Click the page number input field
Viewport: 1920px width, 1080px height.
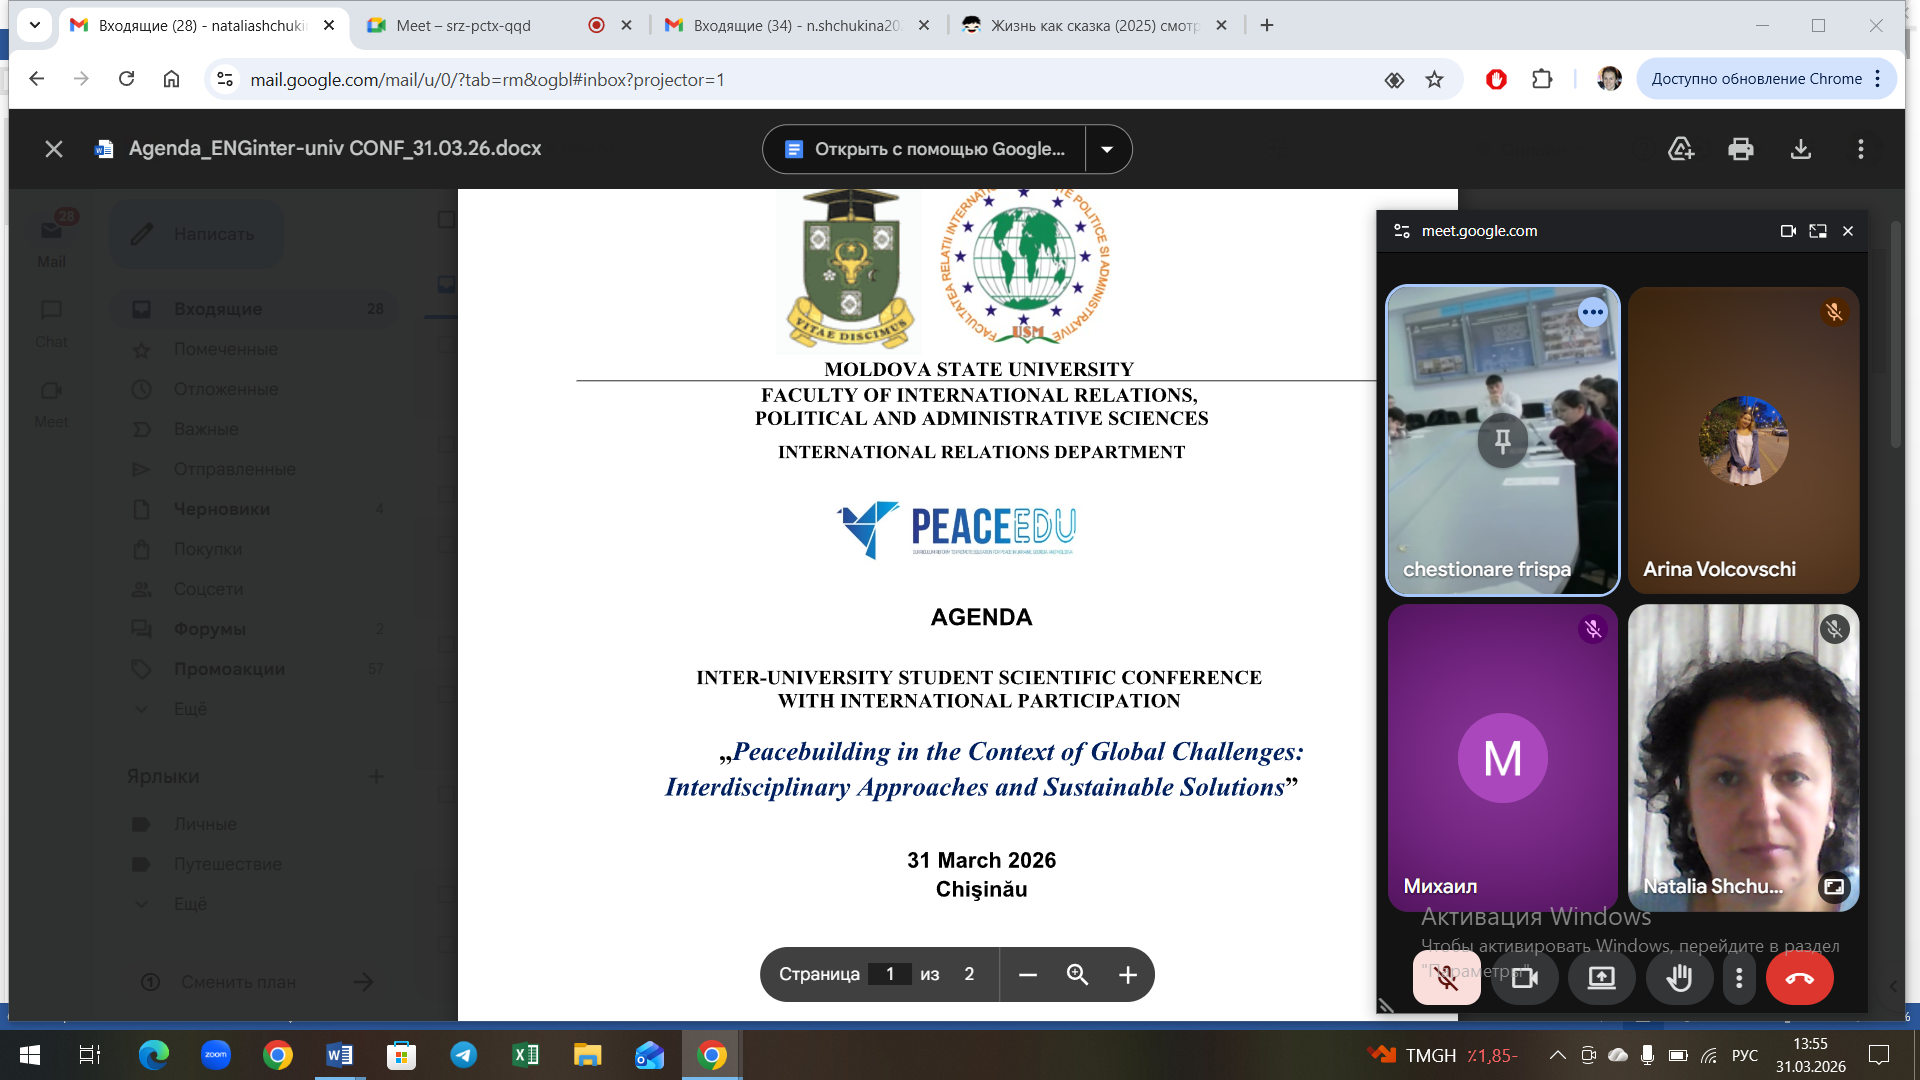coord(889,975)
